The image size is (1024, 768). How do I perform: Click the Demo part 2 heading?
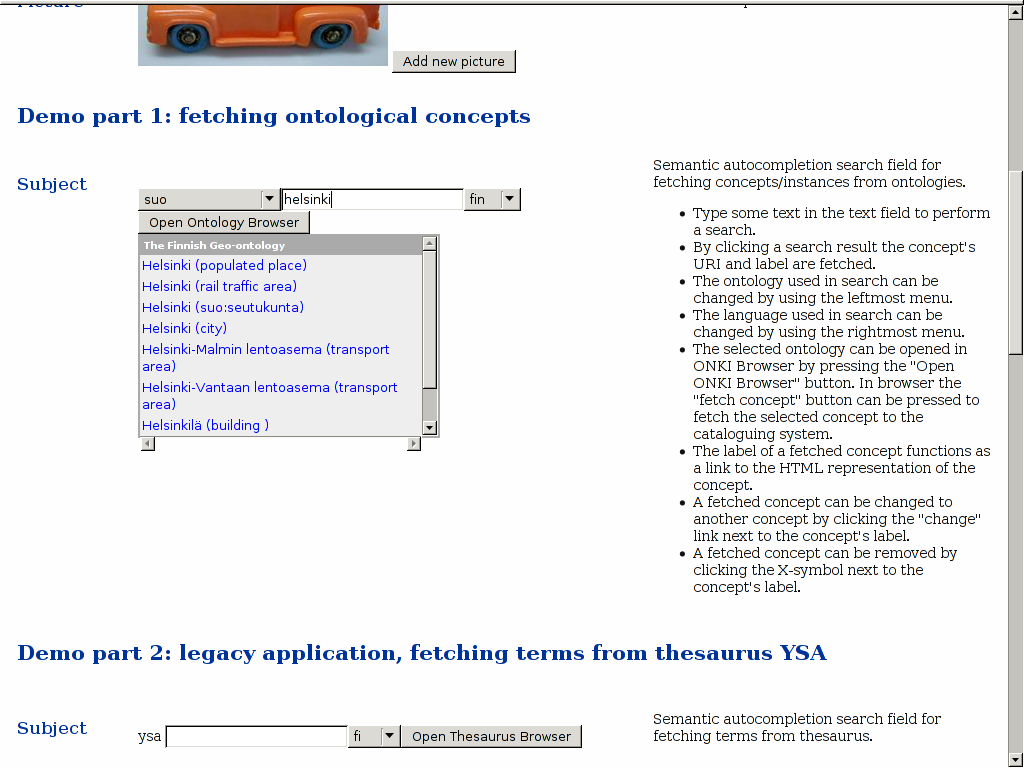point(422,653)
